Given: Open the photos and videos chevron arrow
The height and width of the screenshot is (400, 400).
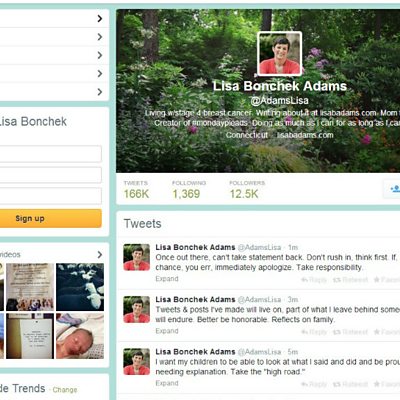Looking at the screenshot, I should point(100,255).
